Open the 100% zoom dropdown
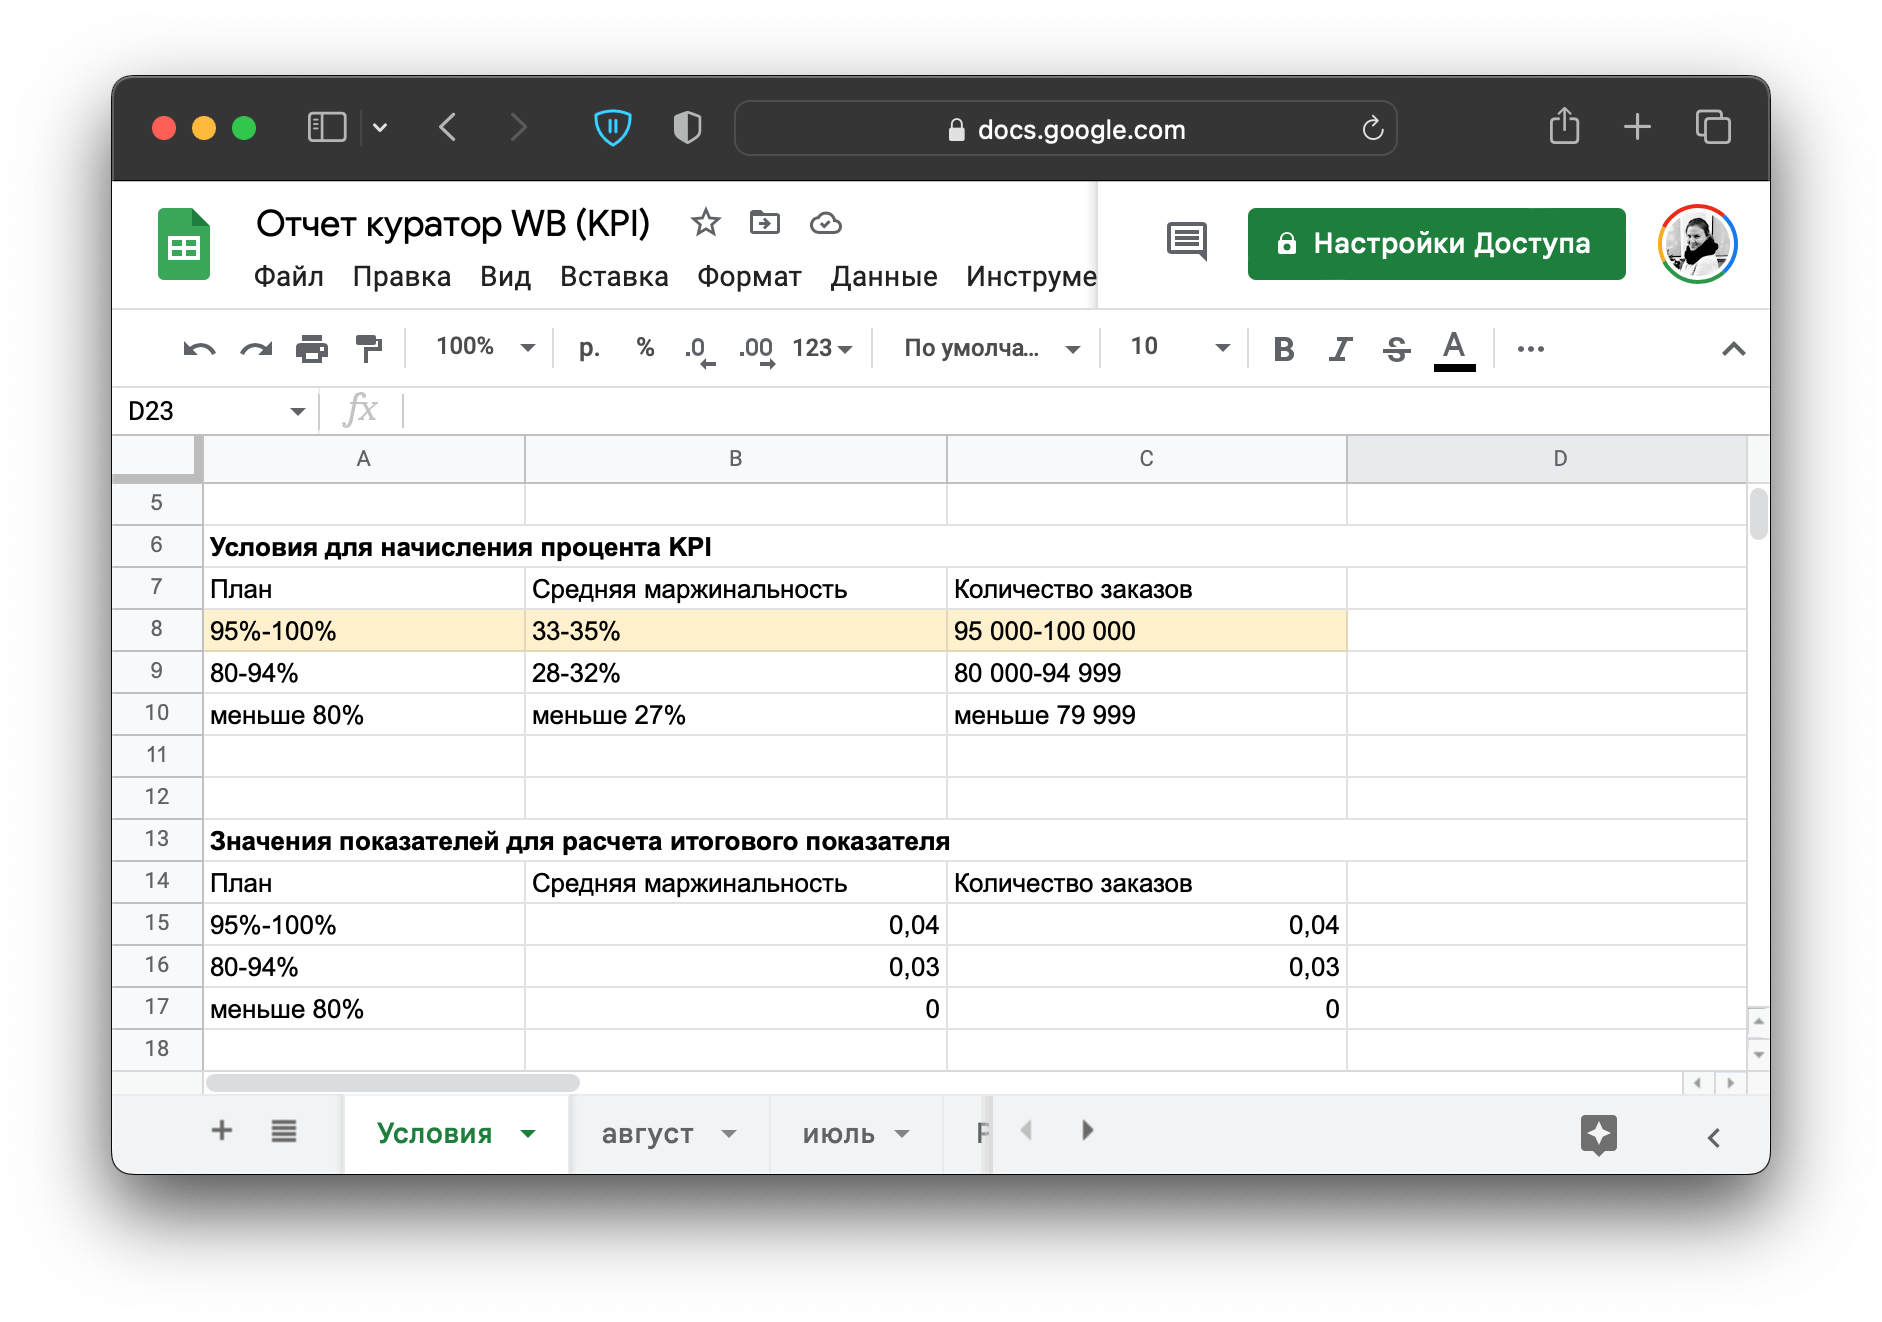 (485, 347)
